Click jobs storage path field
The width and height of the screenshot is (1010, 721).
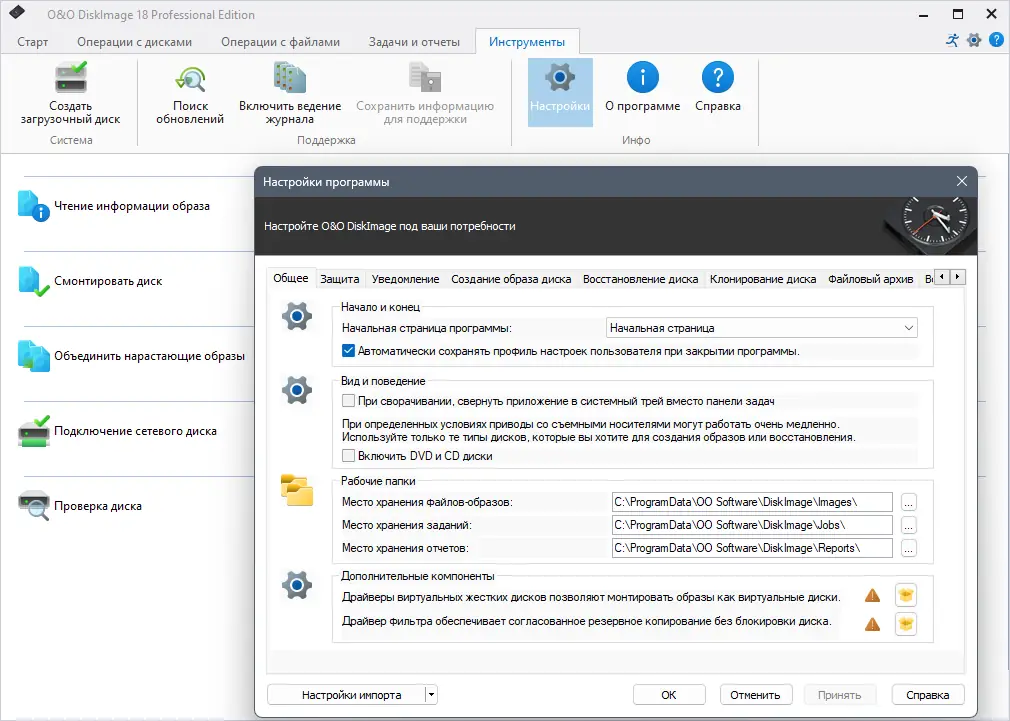point(752,525)
